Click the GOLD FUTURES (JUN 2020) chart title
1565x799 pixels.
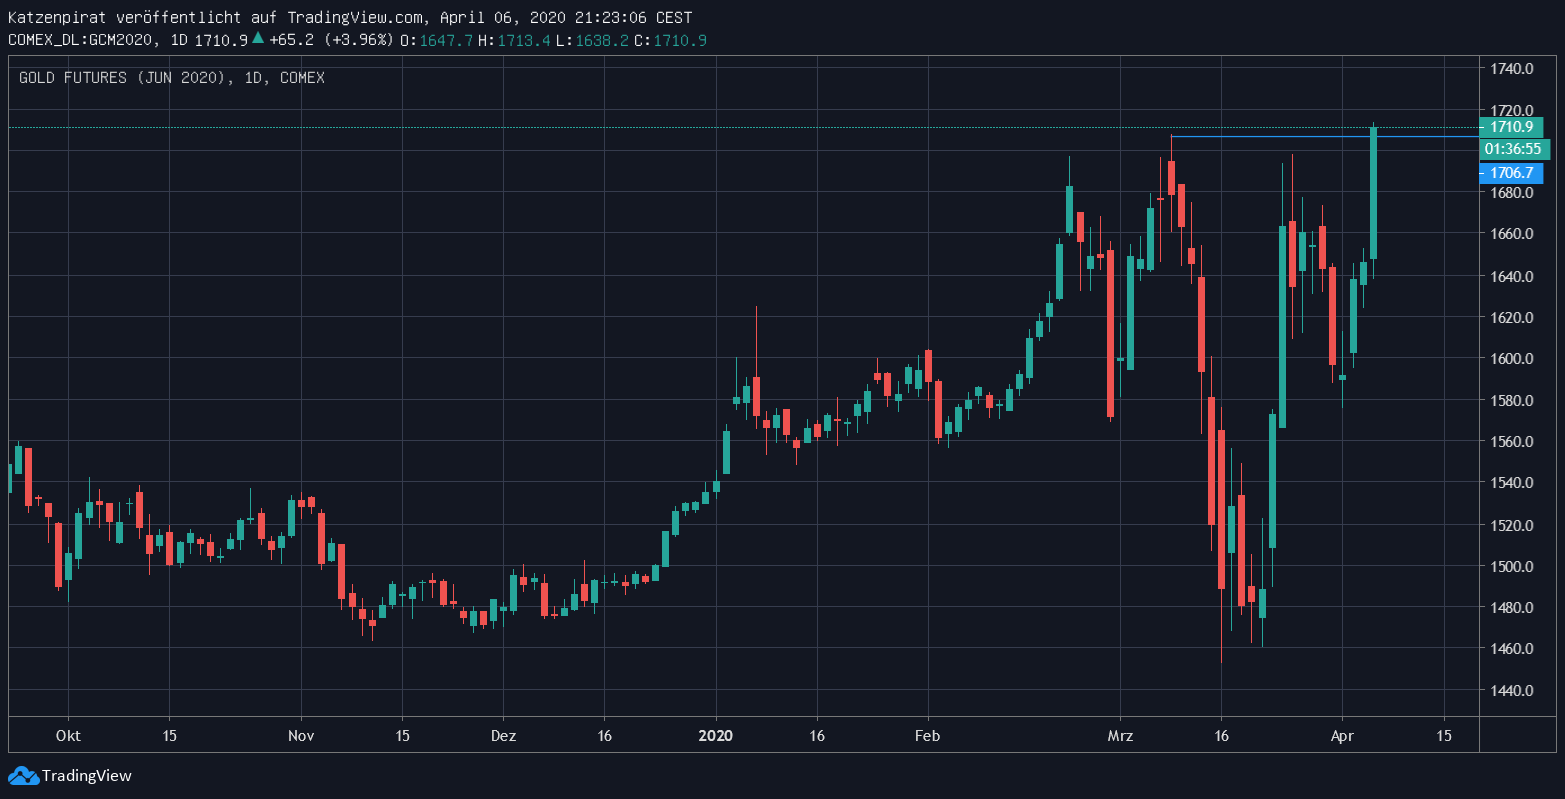[x=172, y=77]
